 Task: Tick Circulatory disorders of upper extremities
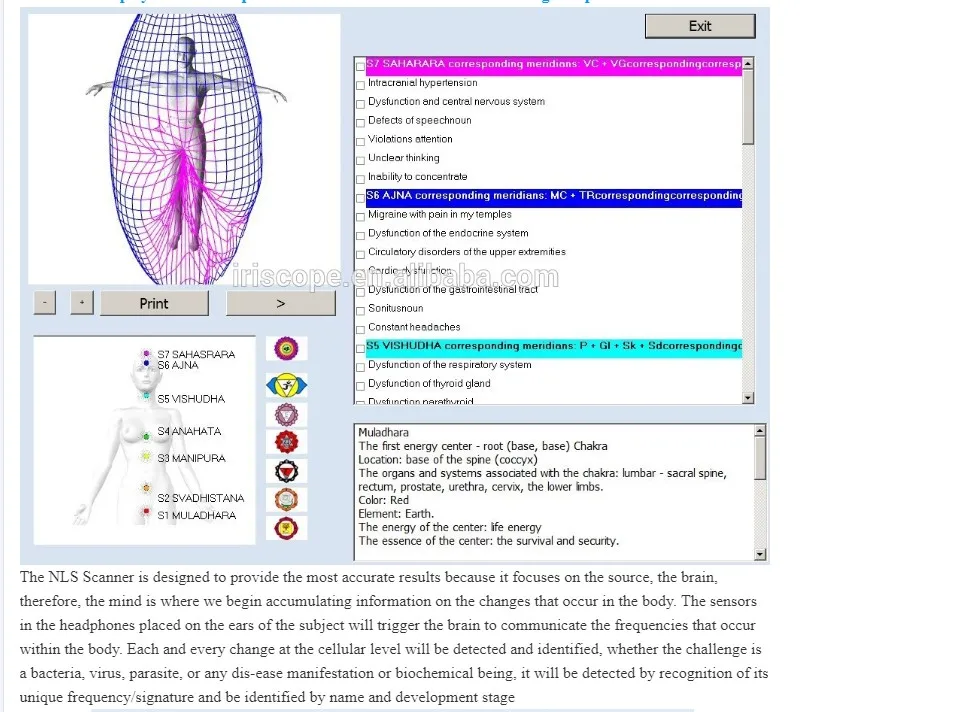pyautogui.click(x=361, y=254)
